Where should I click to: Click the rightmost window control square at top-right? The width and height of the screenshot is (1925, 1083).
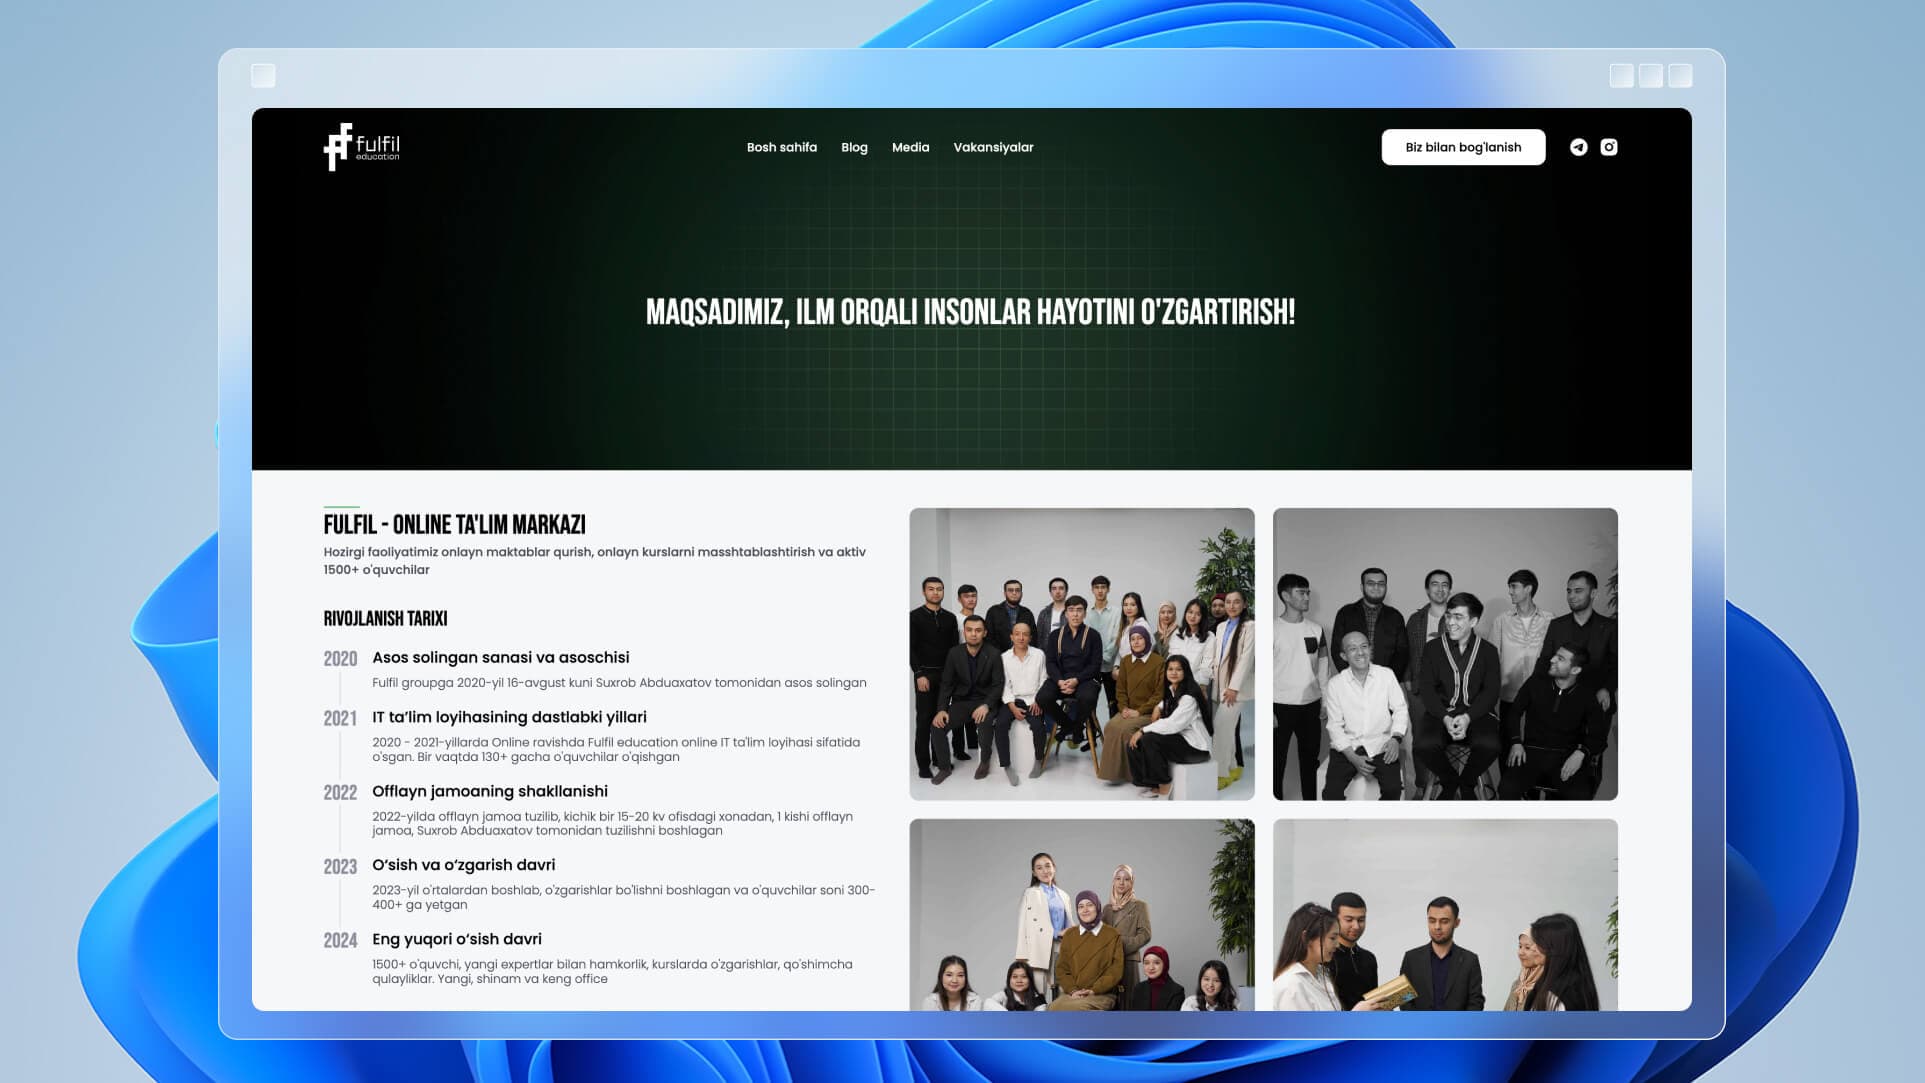pos(1681,75)
